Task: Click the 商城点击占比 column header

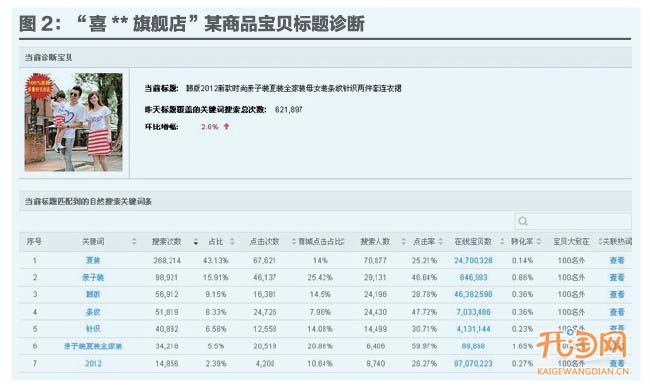Action: pyautogui.click(x=321, y=242)
